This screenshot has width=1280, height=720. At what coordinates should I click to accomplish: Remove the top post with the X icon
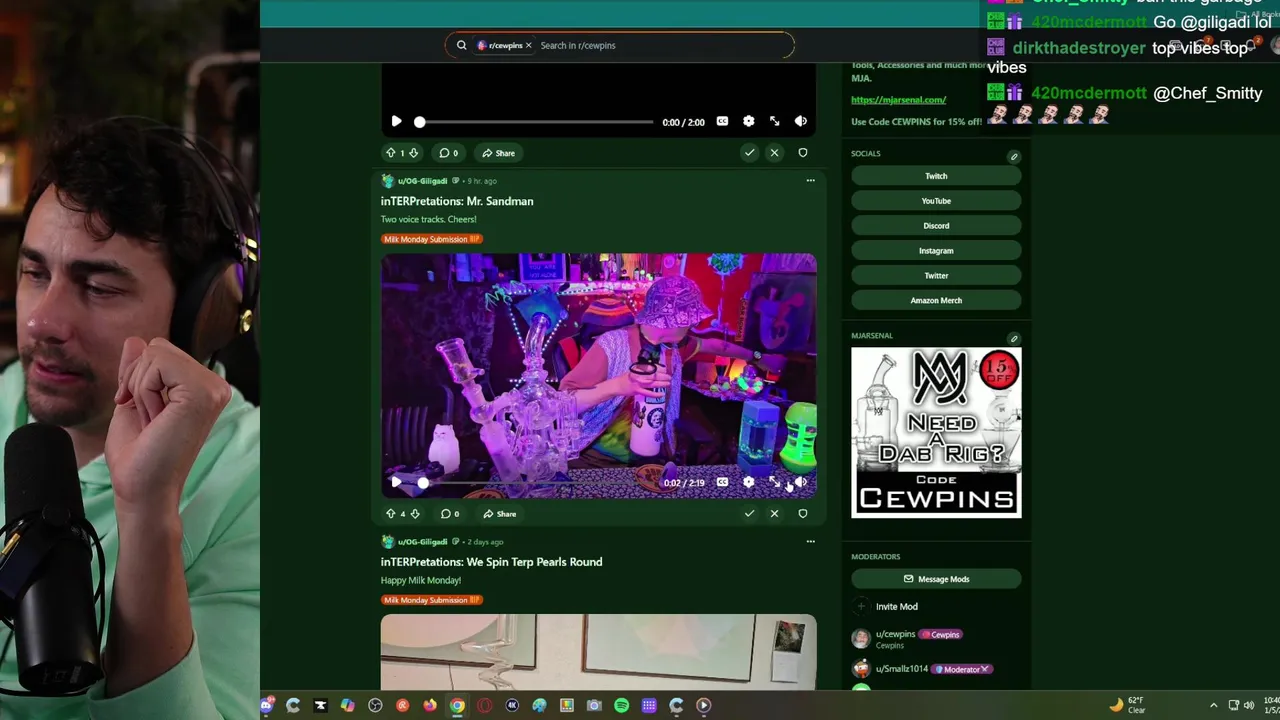[774, 153]
